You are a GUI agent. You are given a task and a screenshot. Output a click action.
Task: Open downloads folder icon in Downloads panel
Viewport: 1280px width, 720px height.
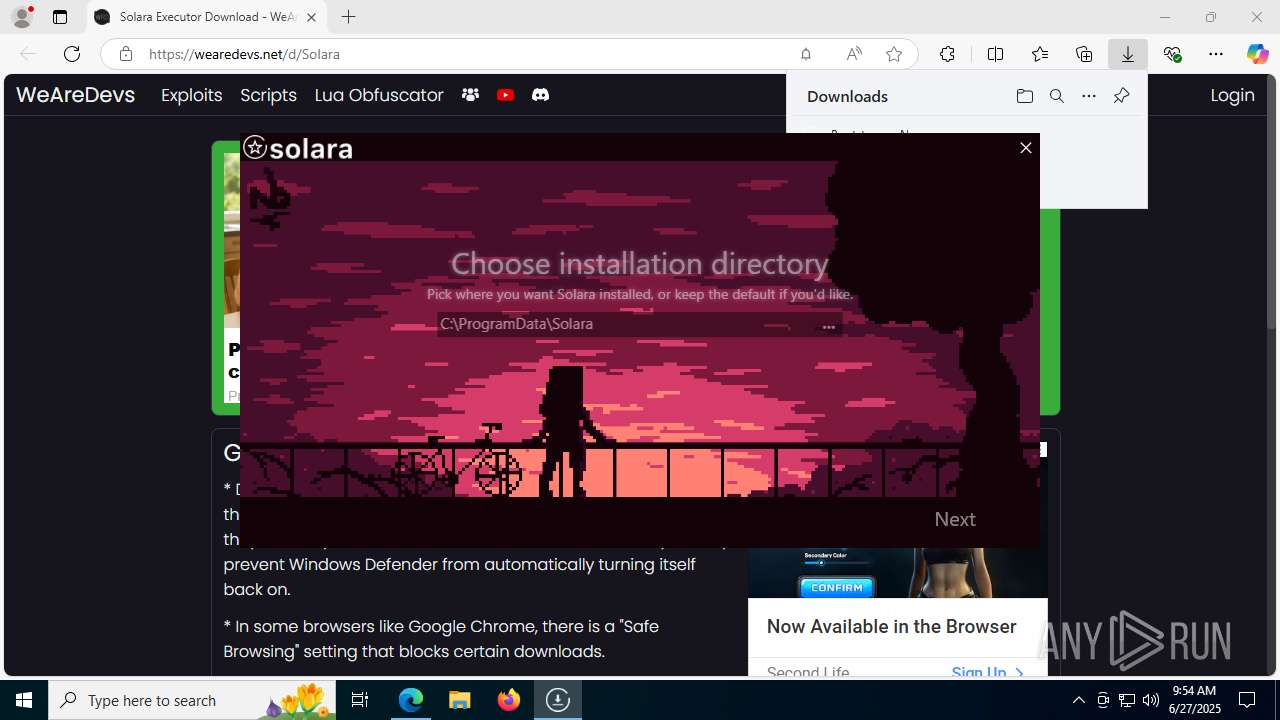1024,96
